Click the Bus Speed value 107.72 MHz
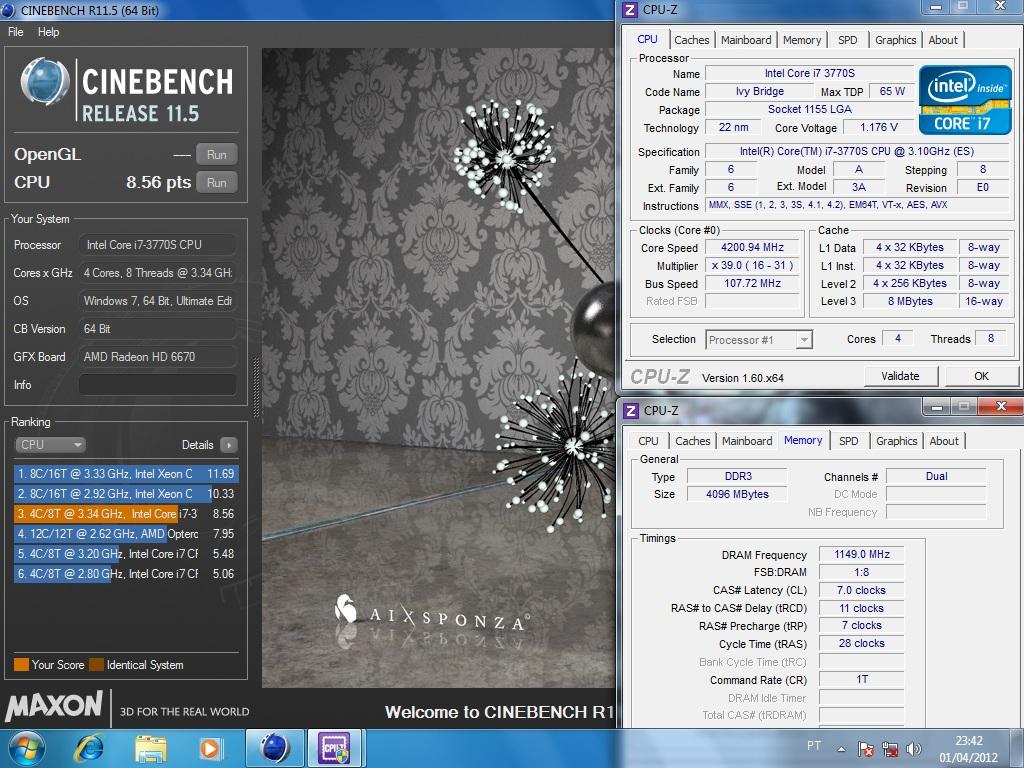 point(752,283)
